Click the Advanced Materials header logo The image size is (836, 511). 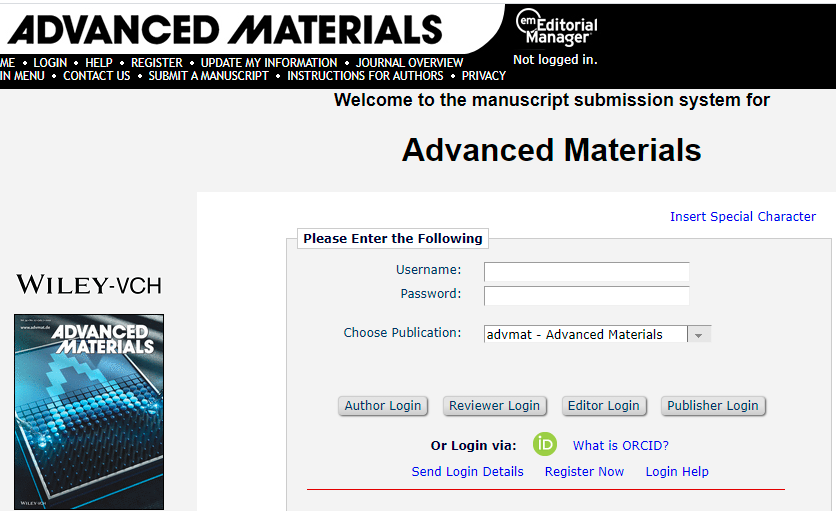click(x=225, y=29)
